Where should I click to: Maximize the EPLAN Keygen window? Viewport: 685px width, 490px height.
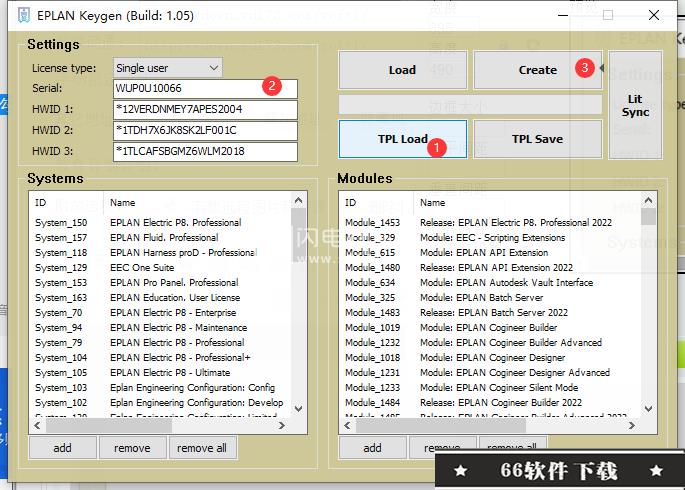click(x=608, y=15)
